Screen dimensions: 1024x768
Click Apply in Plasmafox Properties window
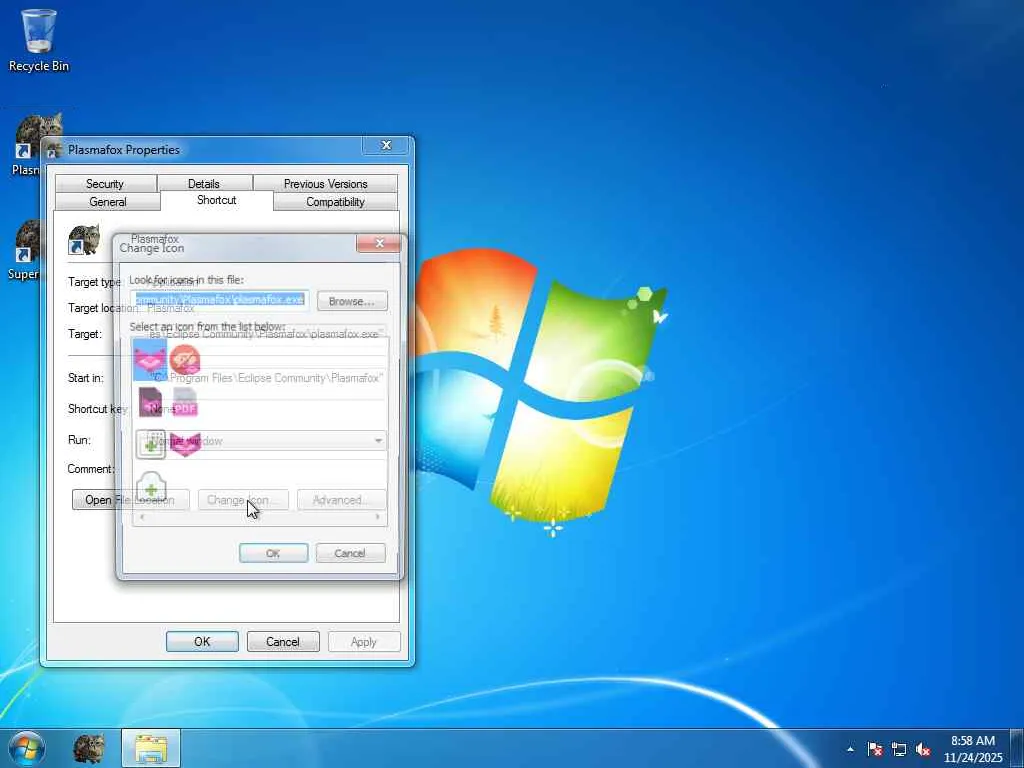pyautogui.click(x=364, y=642)
